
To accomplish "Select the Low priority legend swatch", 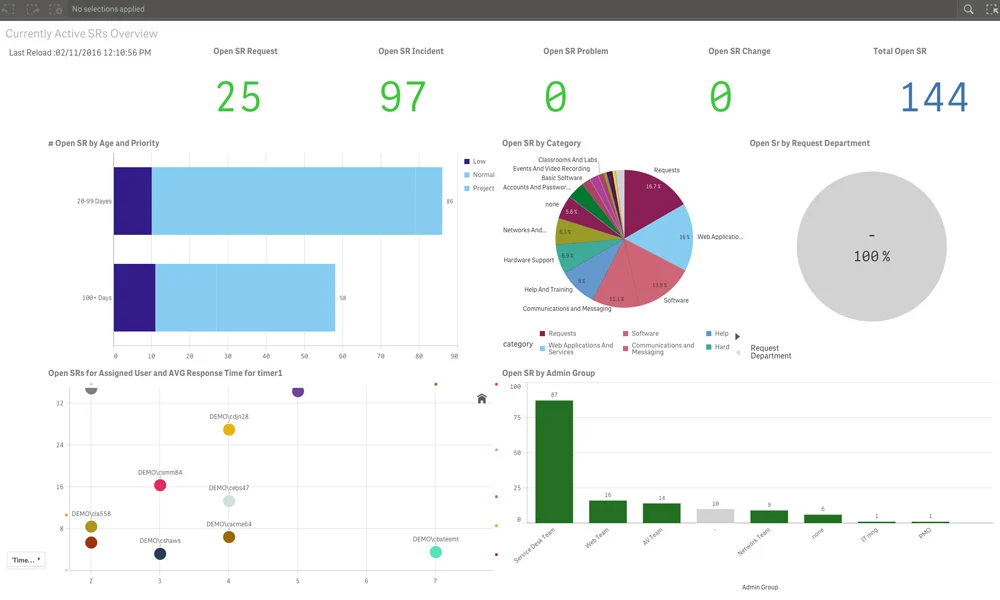I will coord(467,161).
